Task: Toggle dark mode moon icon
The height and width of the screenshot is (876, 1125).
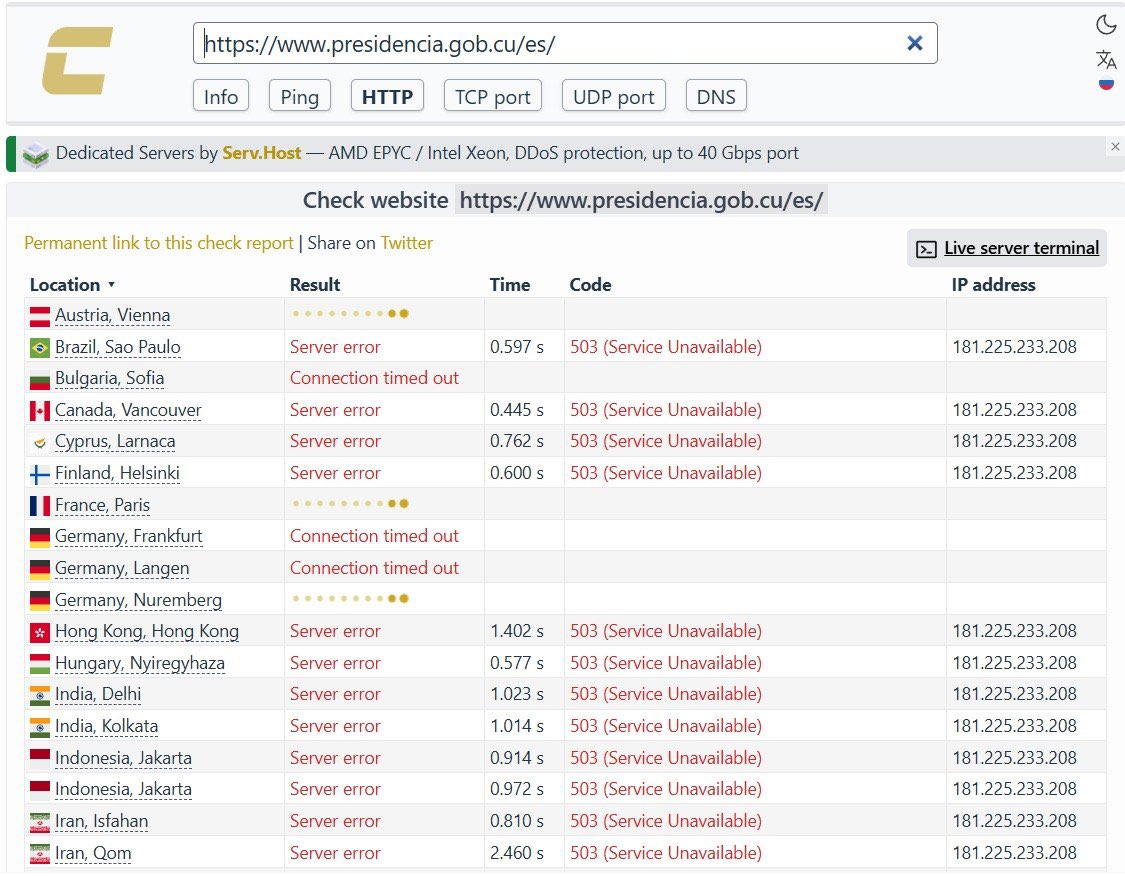Action: 1106,25
